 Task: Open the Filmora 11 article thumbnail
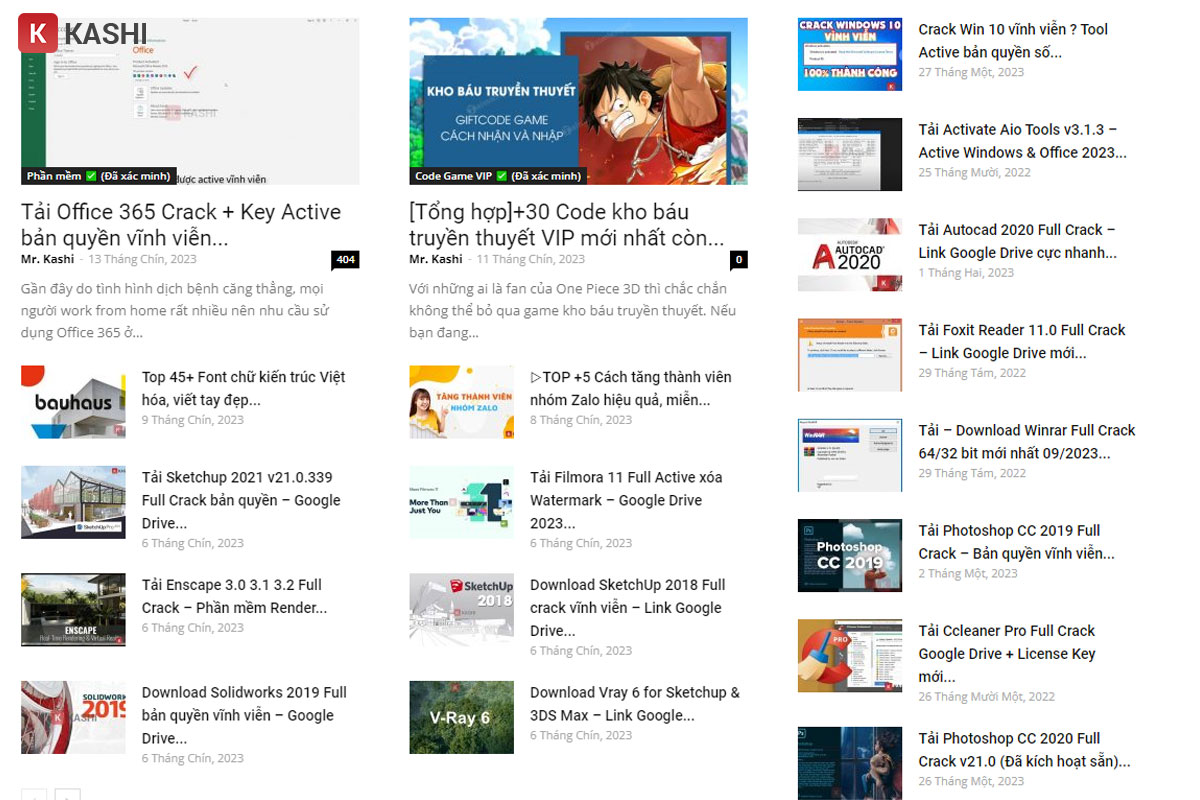pos(461,502)
